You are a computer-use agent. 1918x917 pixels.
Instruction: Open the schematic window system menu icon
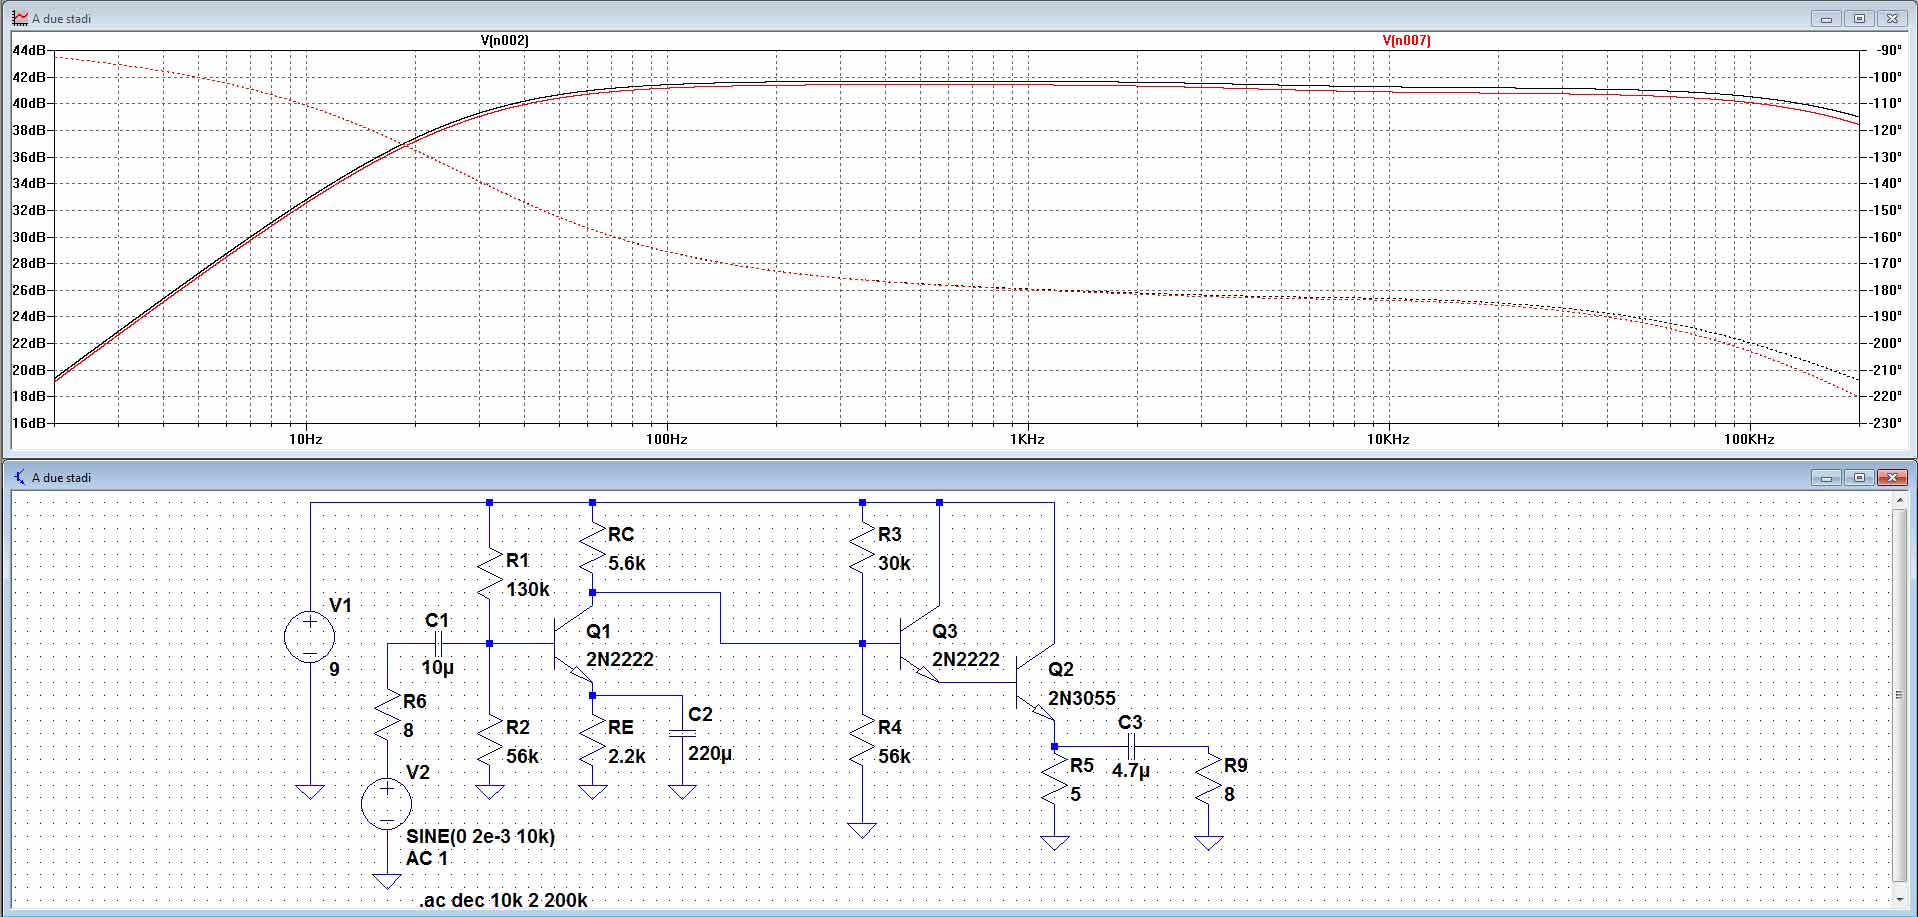point(20,477)
